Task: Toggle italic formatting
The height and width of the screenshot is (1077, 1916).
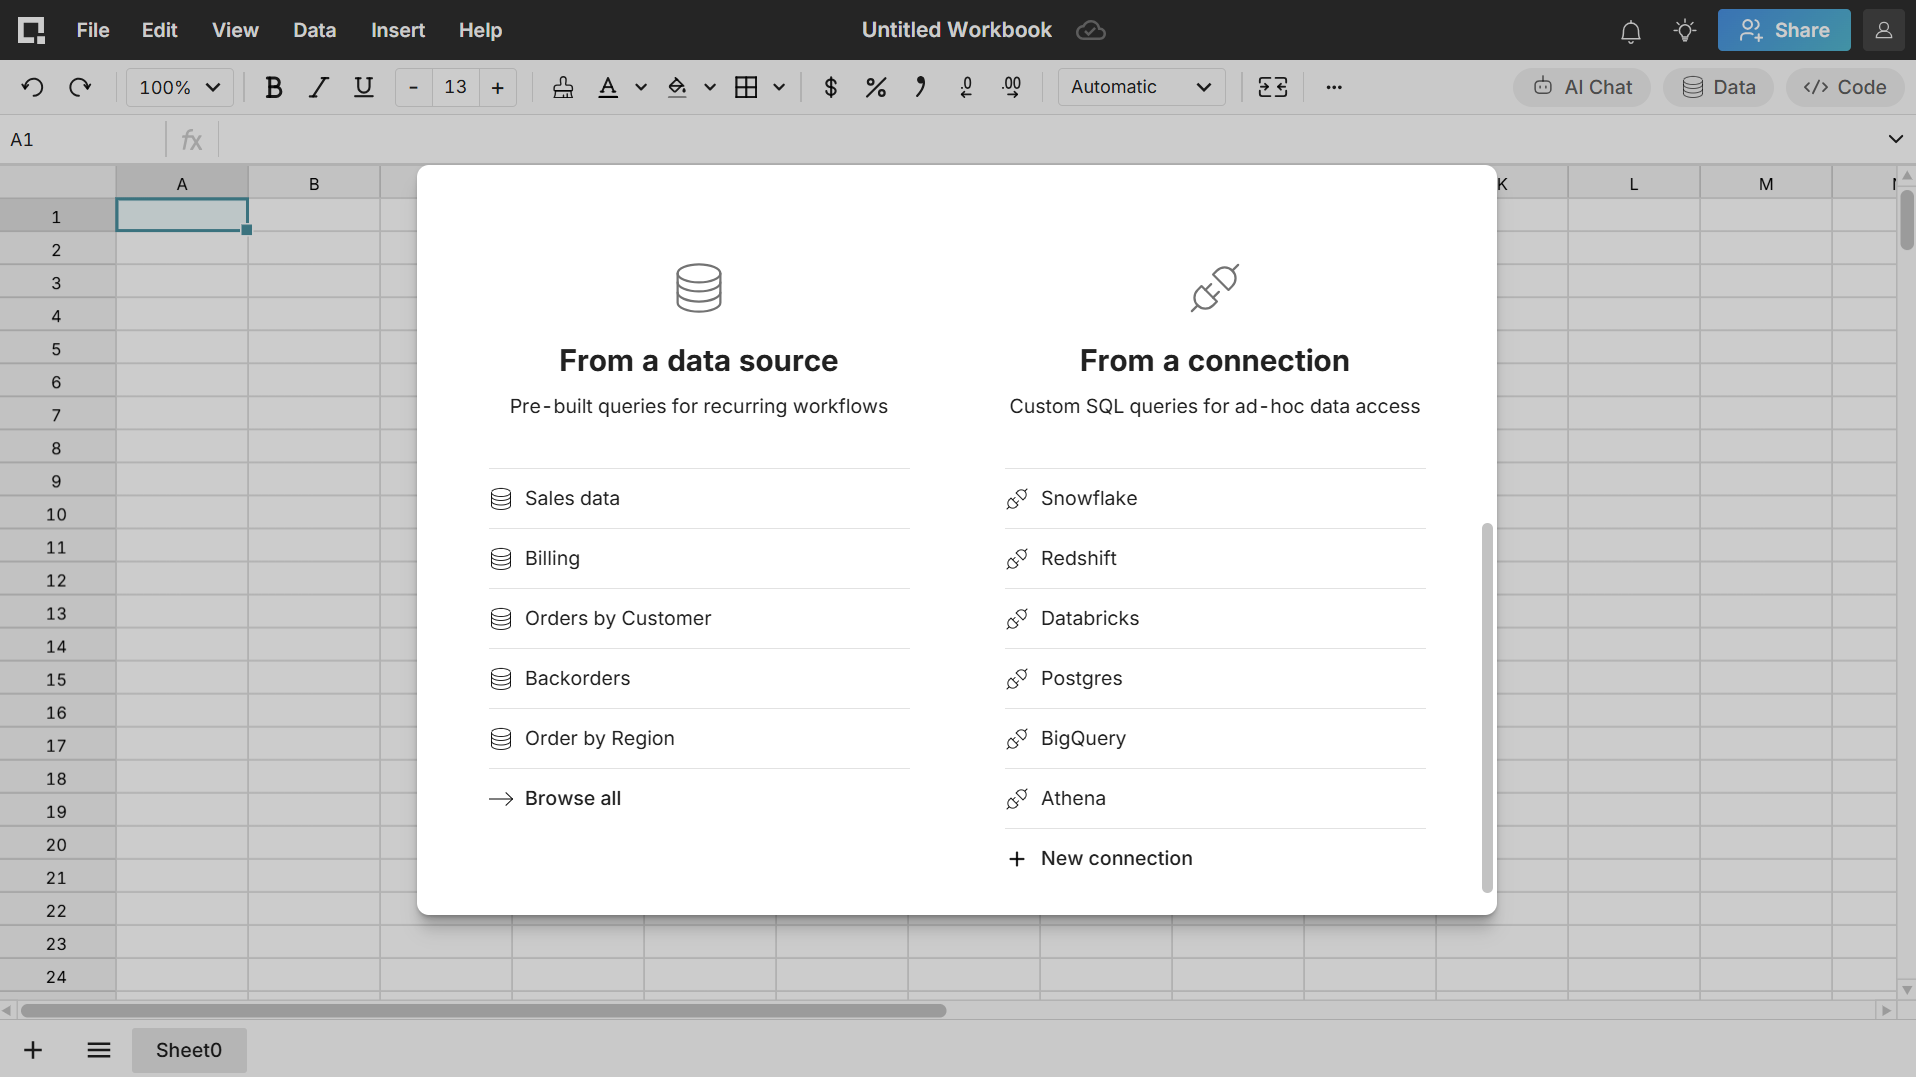Action: pos(319,87)
